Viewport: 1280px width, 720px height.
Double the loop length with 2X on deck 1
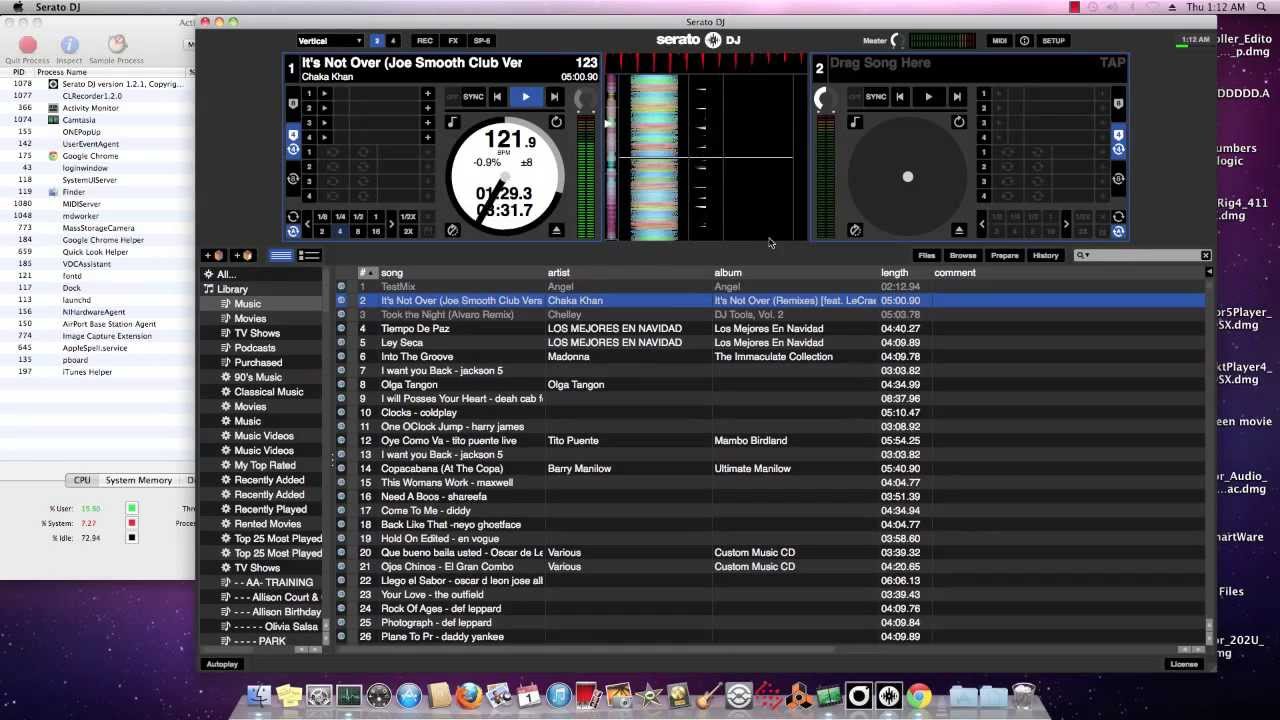(408, 231)
